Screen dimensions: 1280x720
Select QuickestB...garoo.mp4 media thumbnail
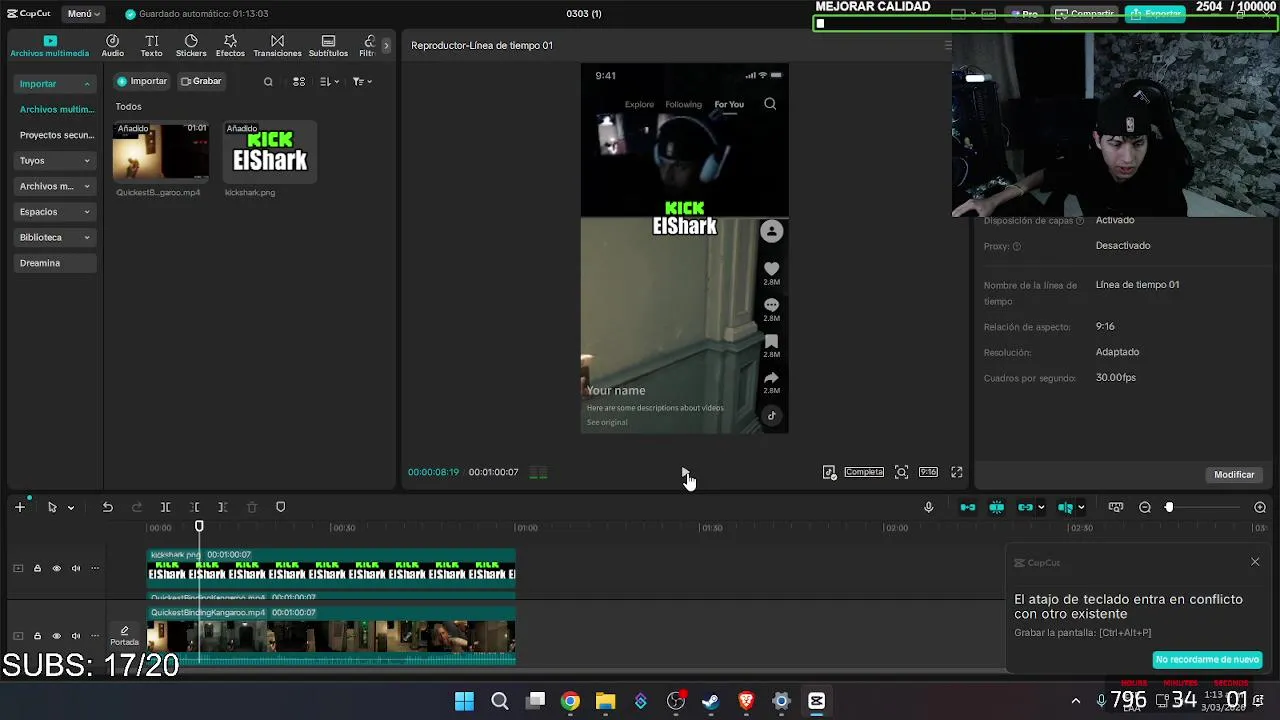161,152
